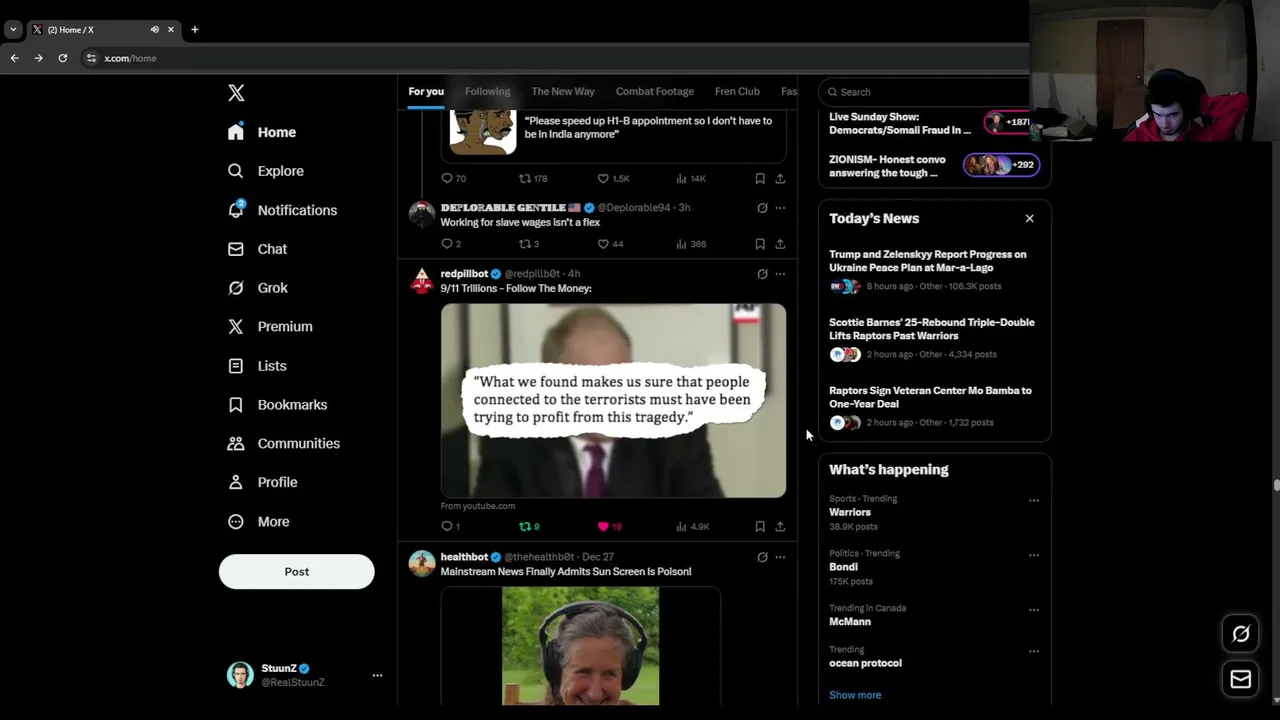The height and width of the screenshot is (720, 1280).
Task: Open Chat from the sidebar
Action: (x=257, y=249)
